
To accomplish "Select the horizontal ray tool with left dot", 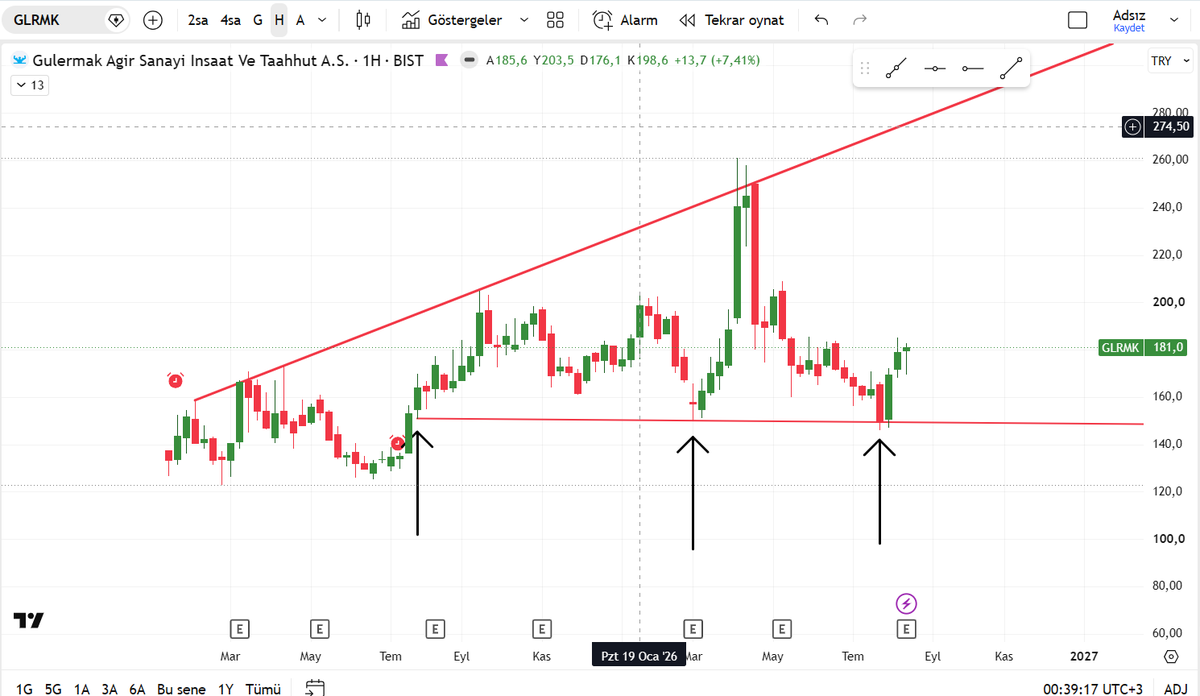I will coord(972,68).
